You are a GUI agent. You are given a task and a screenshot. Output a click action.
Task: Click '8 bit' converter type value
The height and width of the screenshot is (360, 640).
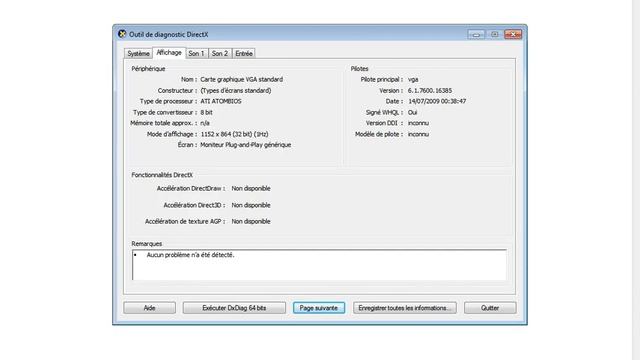click(x=206, y=112)
